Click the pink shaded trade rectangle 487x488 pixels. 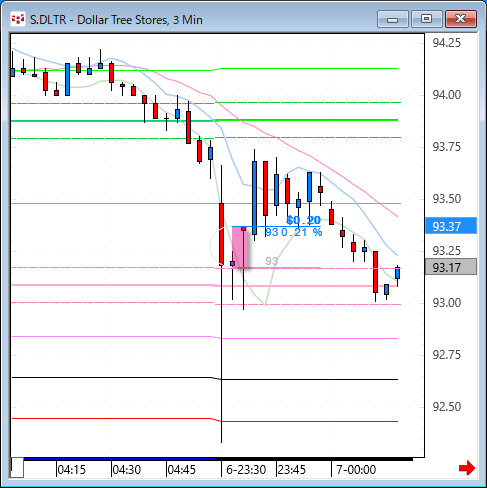click(239, 247)
